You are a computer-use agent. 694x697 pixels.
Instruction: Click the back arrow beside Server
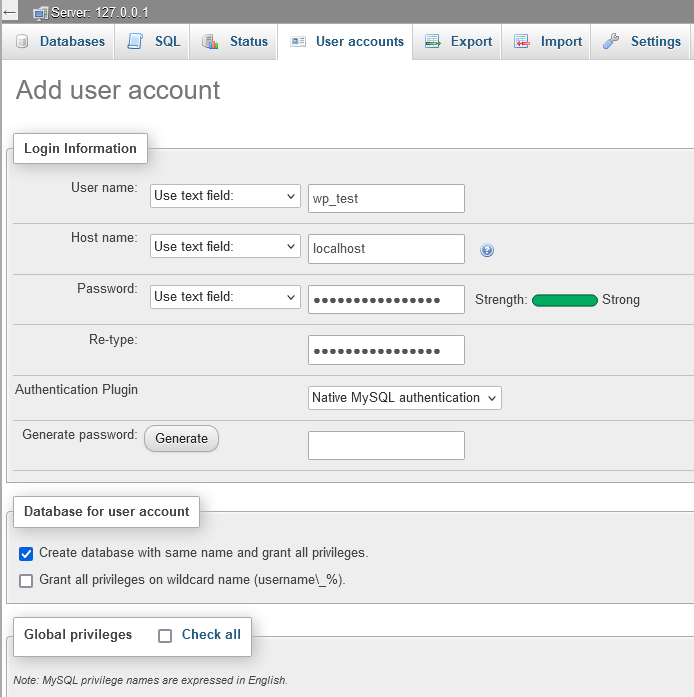pyautogui.click(x=10, y=12)
